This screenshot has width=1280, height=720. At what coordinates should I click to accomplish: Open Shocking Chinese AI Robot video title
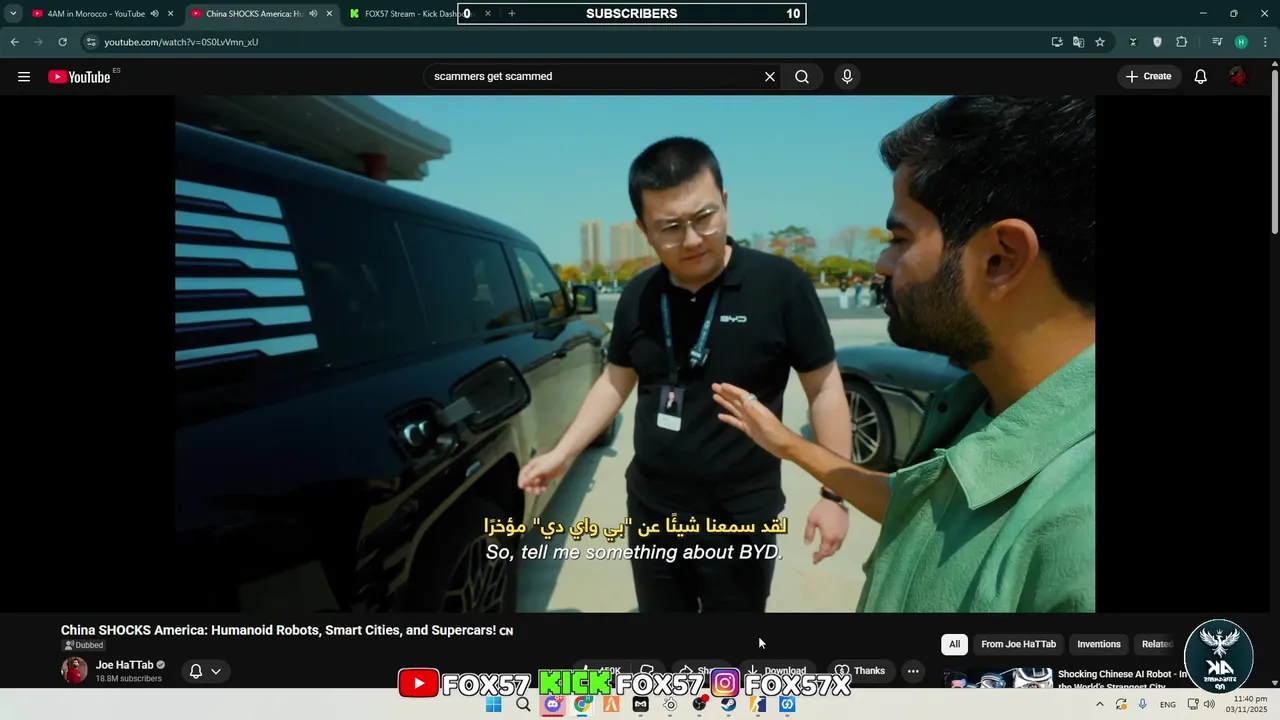(1122, 680)
